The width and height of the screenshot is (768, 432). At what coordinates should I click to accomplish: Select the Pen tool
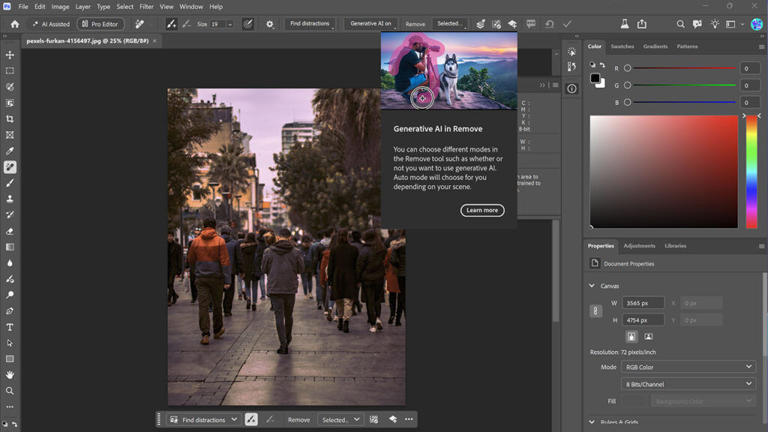click(10, 311)
